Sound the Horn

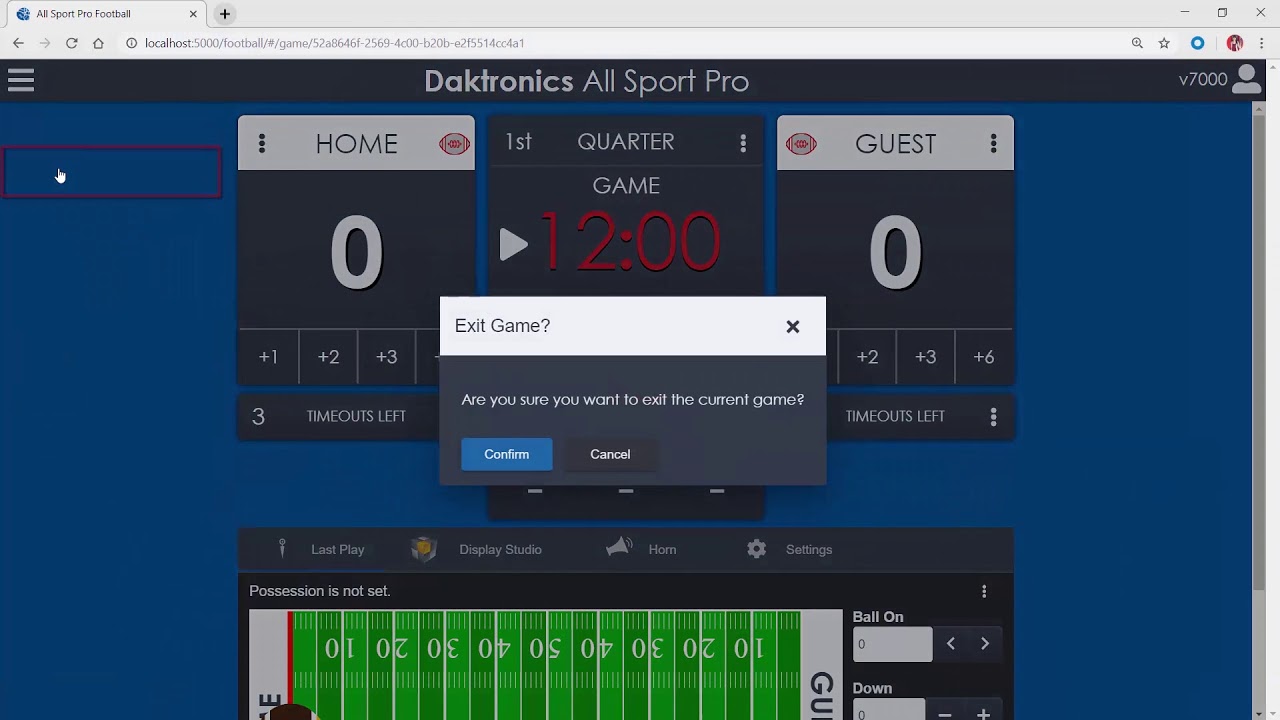(x=641, y=549)
